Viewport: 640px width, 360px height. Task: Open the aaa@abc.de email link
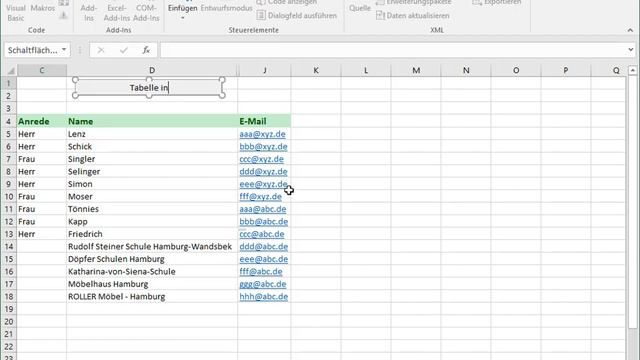[x=263, y=209]
